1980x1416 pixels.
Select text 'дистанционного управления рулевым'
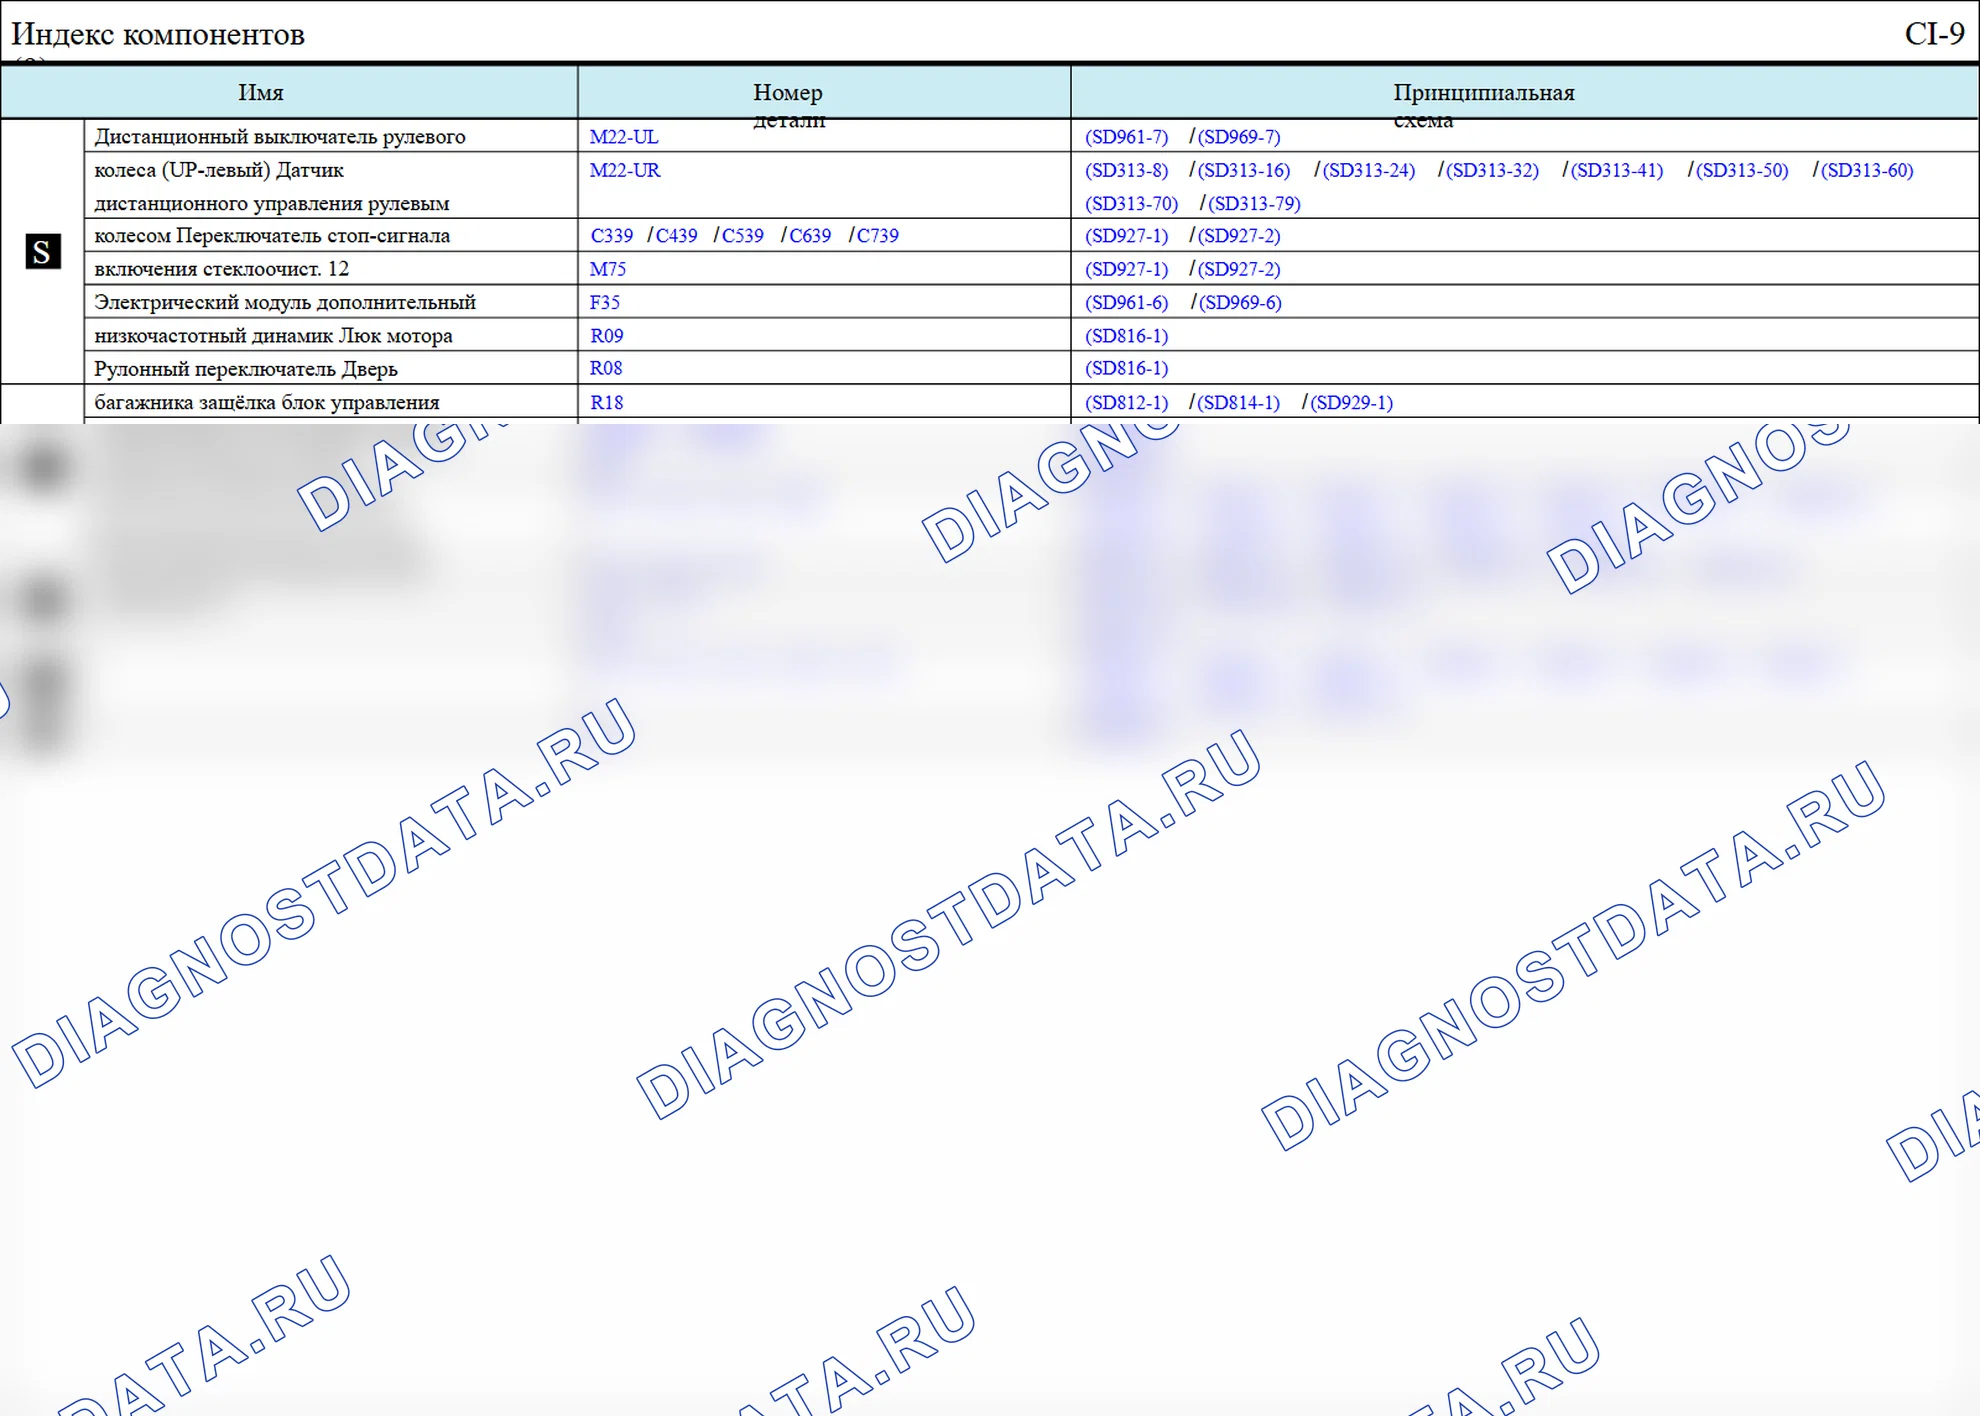(x=272, y=203)
